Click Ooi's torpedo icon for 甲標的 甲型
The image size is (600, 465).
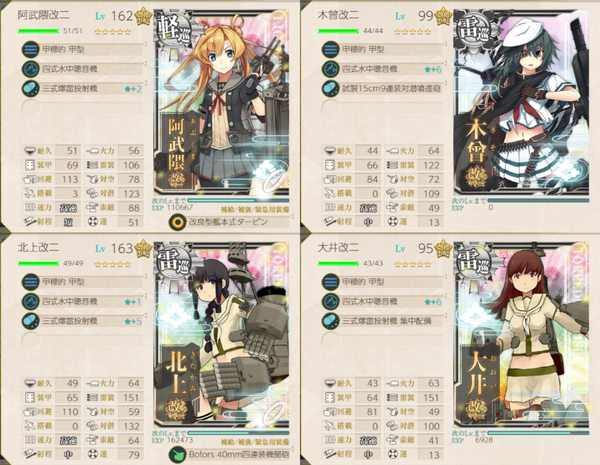coord(331,282)
